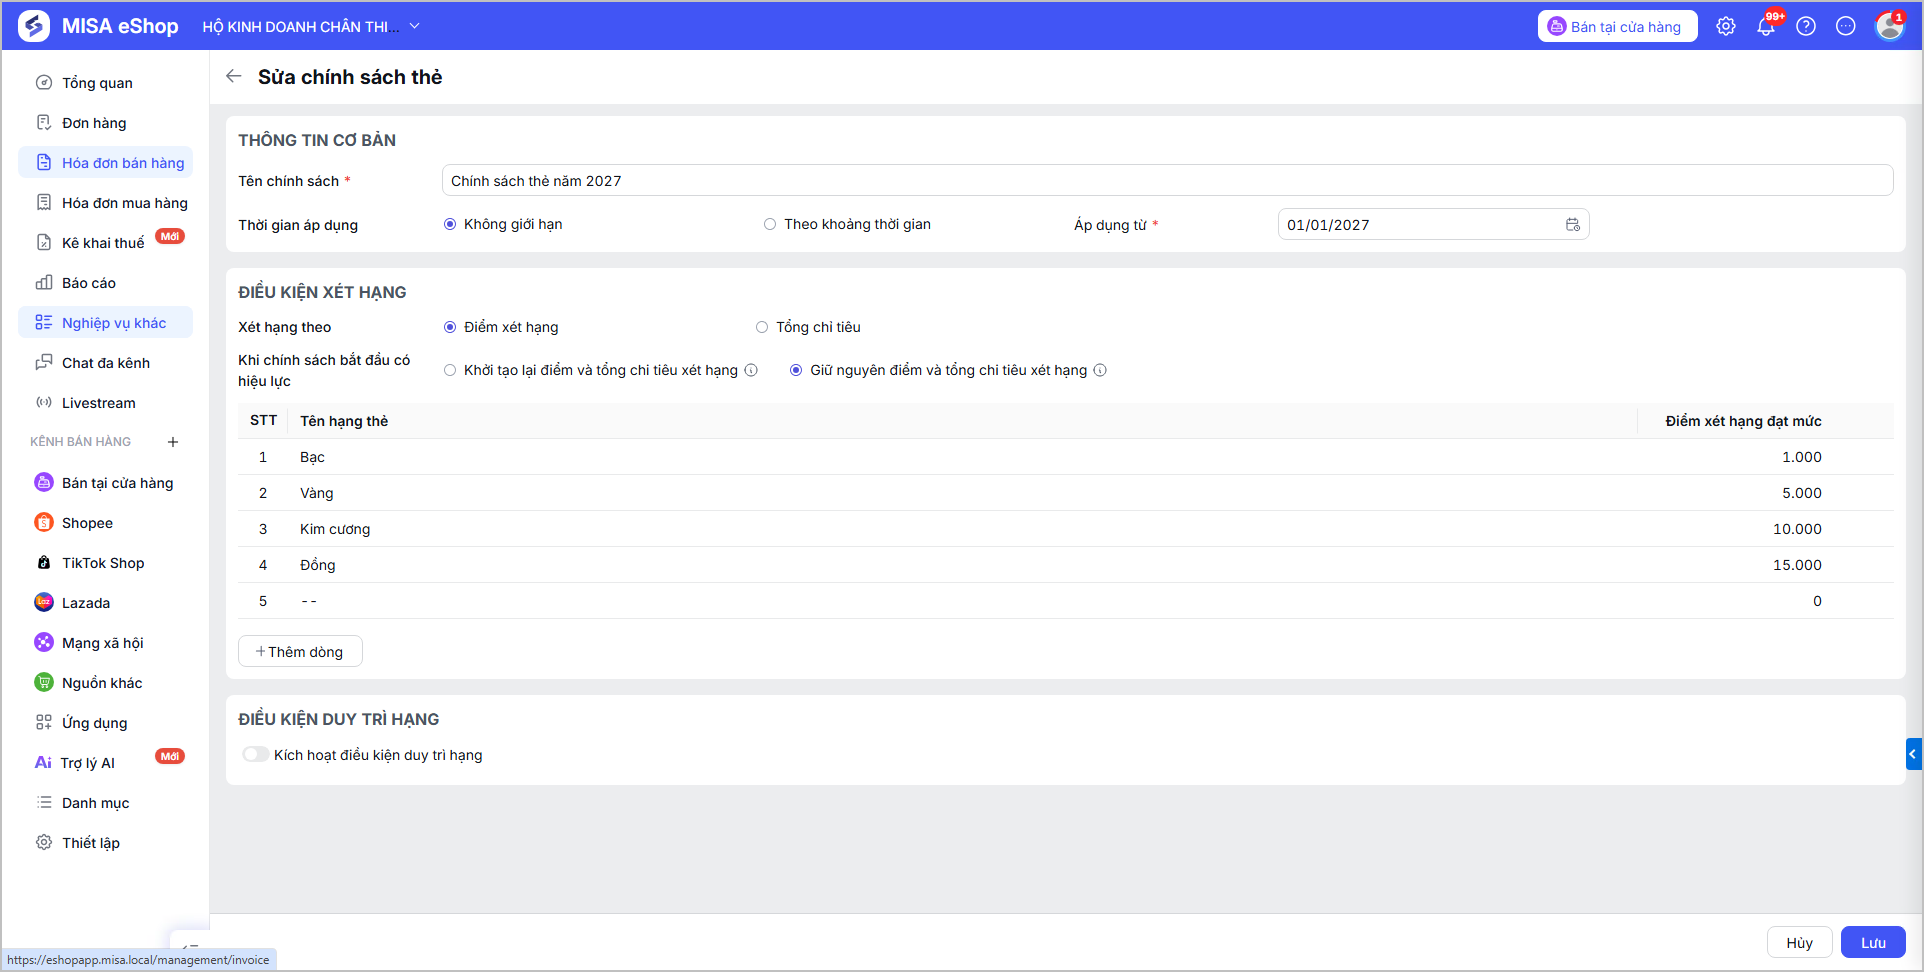Click the info icon beside Khởi tạo lại điểm
Screen dimensions: 1924x972
click(751, 370)
